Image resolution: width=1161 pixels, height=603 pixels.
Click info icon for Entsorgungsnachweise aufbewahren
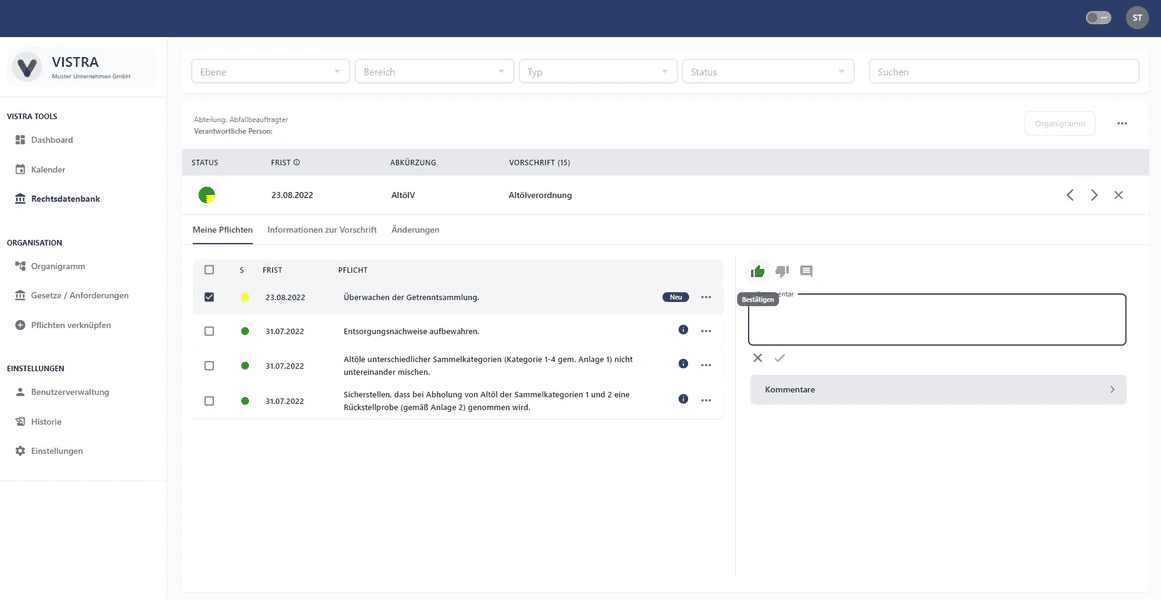pyautogui.click(x=683, y=330)
